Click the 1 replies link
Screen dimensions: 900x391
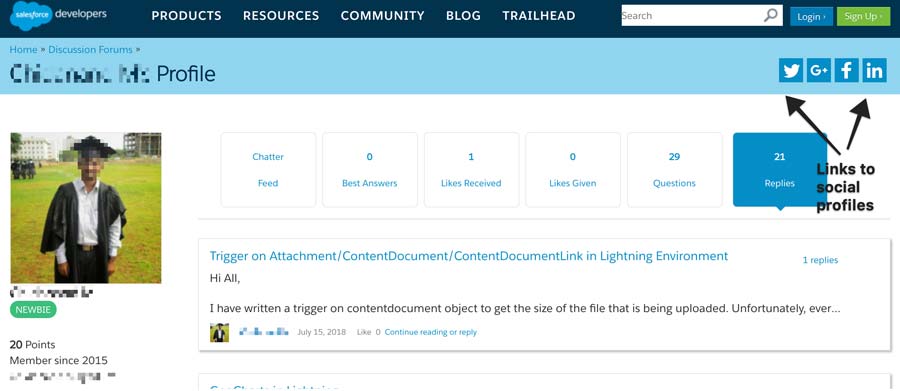[x=820, y=260]
